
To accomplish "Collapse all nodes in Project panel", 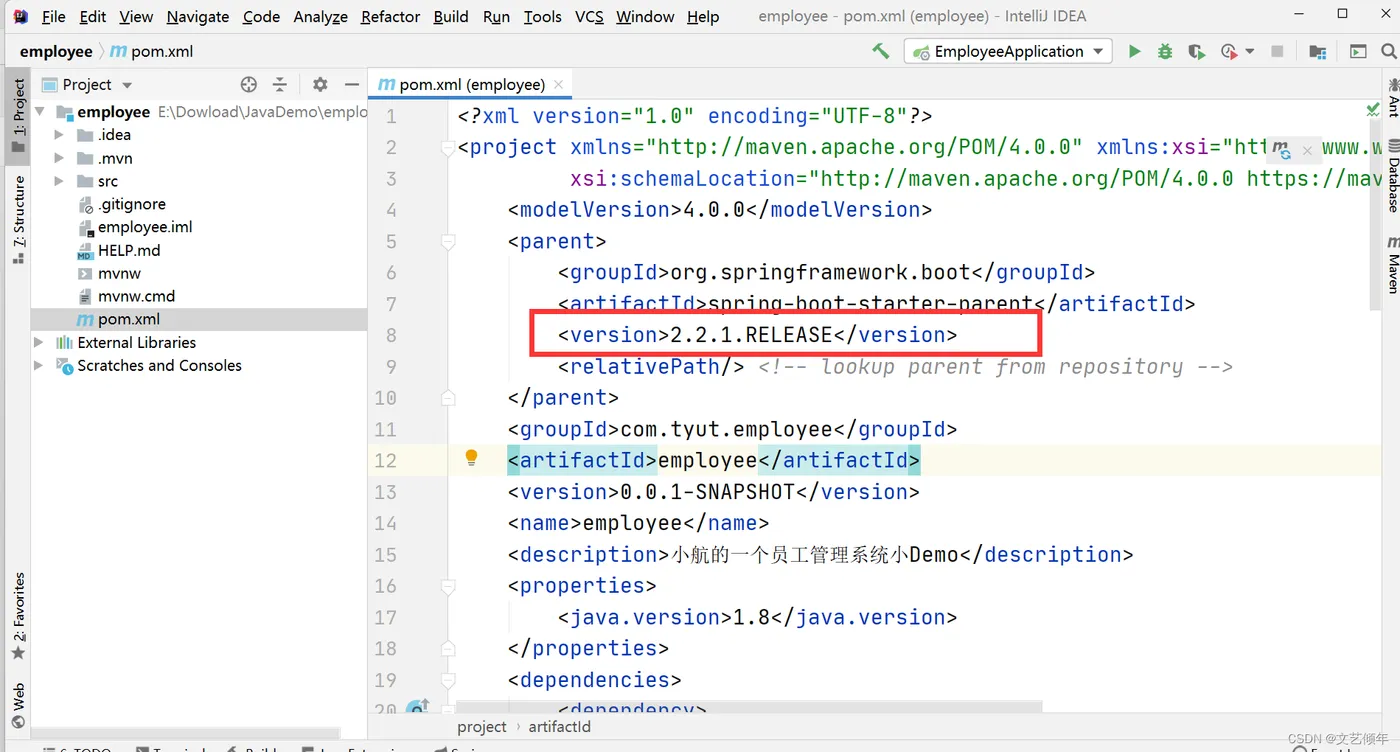I will pyautogui.click(x=280, y=84).
